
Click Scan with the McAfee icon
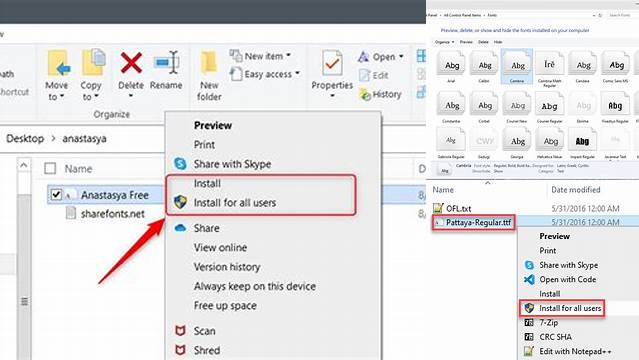(x=204, y=331)
